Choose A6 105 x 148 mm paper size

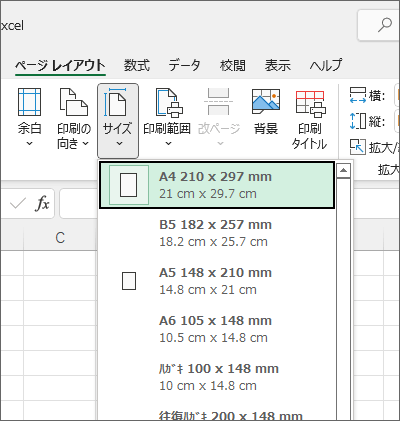click(x=217, y=329)
